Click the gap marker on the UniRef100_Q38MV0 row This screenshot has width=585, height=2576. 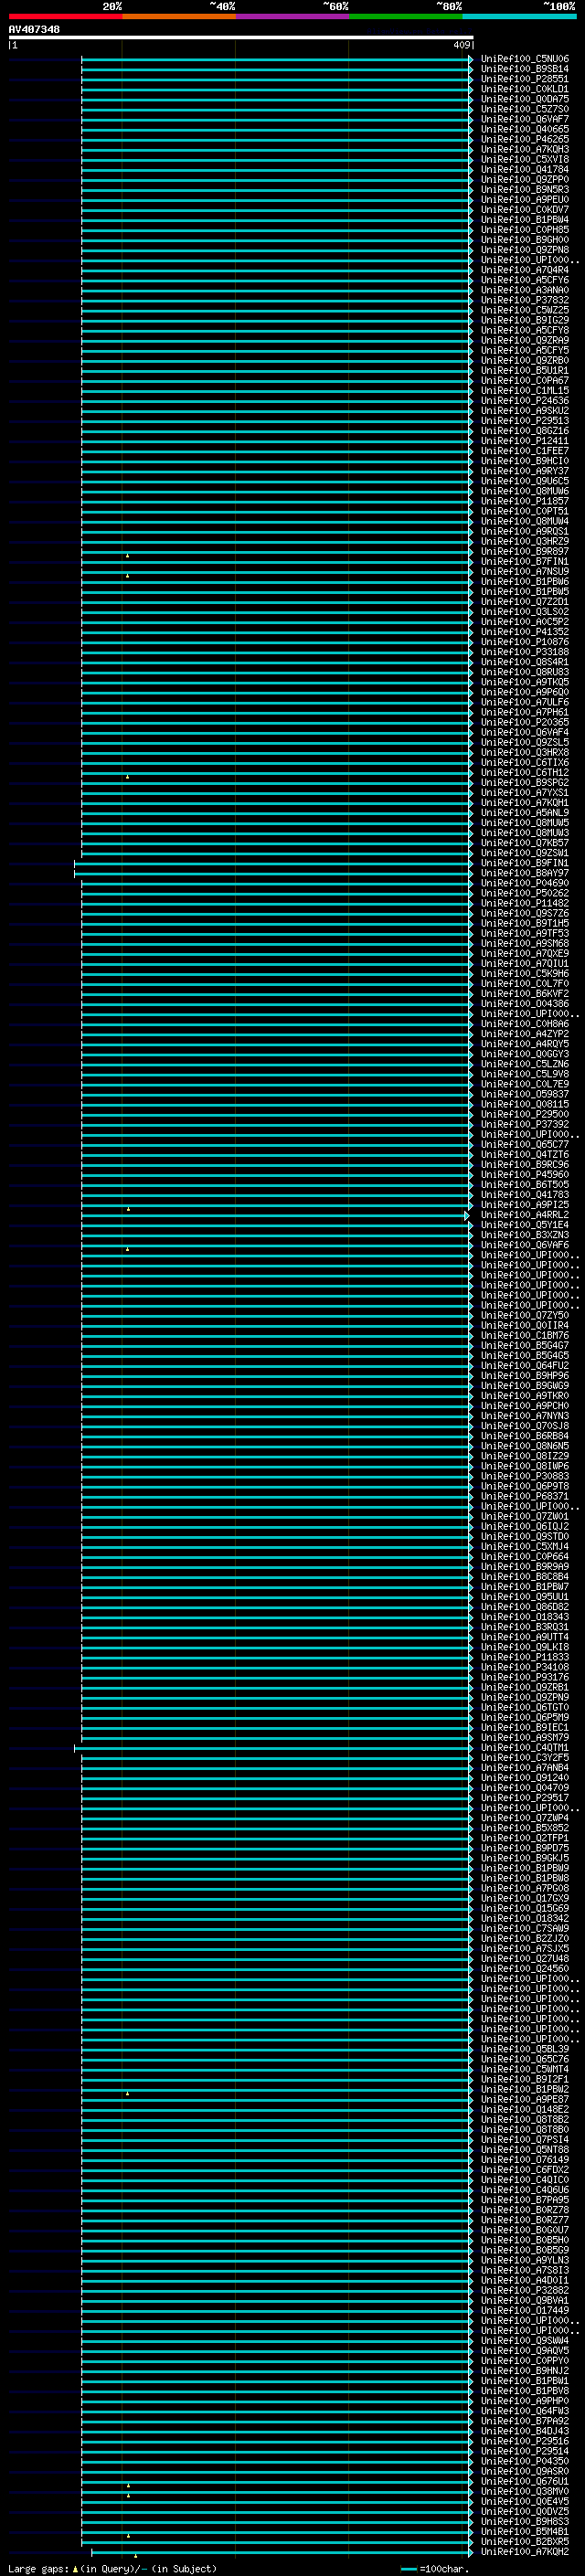tap(128, 2495)
